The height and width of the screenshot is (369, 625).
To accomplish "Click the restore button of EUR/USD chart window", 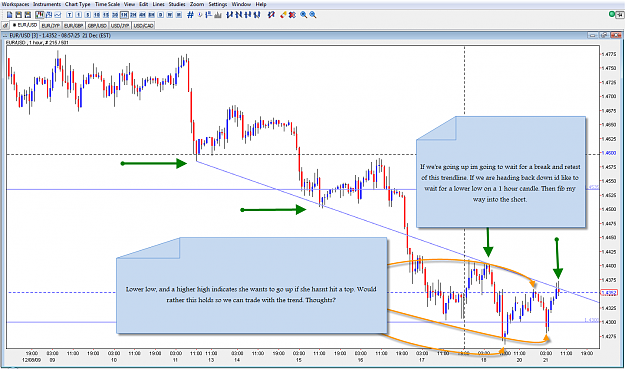I will [603, 35].
